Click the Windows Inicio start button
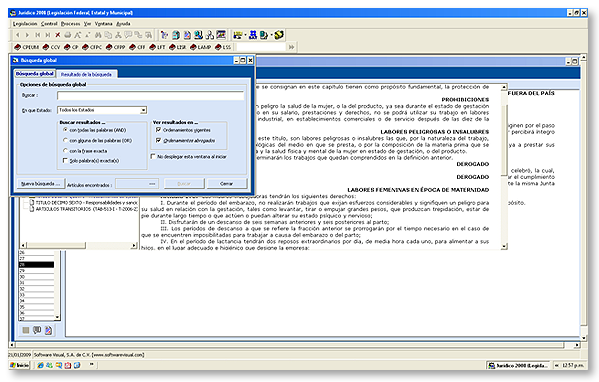This screenshot has height=382, width=599. tap(20, 365)
